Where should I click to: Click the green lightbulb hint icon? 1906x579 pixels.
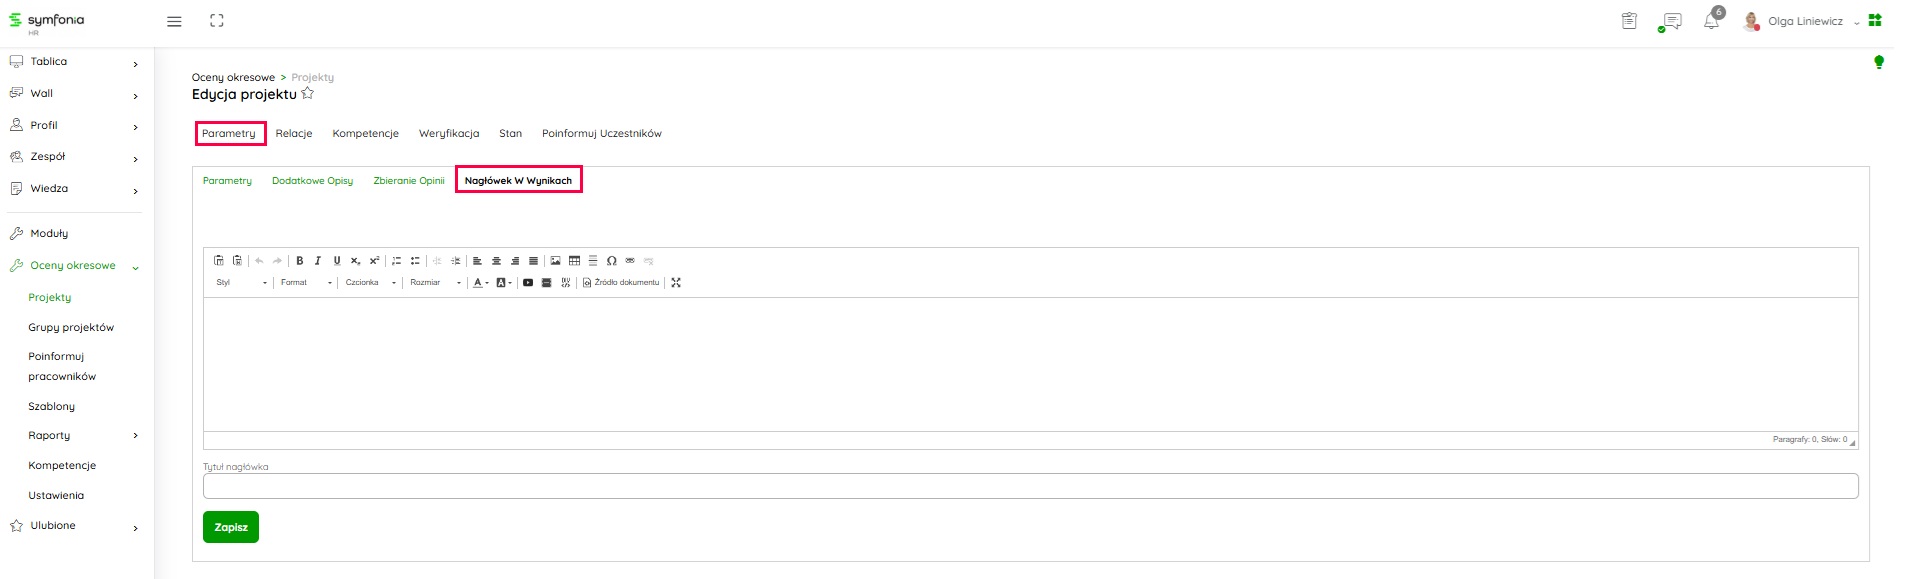[x=1878, y=62]
